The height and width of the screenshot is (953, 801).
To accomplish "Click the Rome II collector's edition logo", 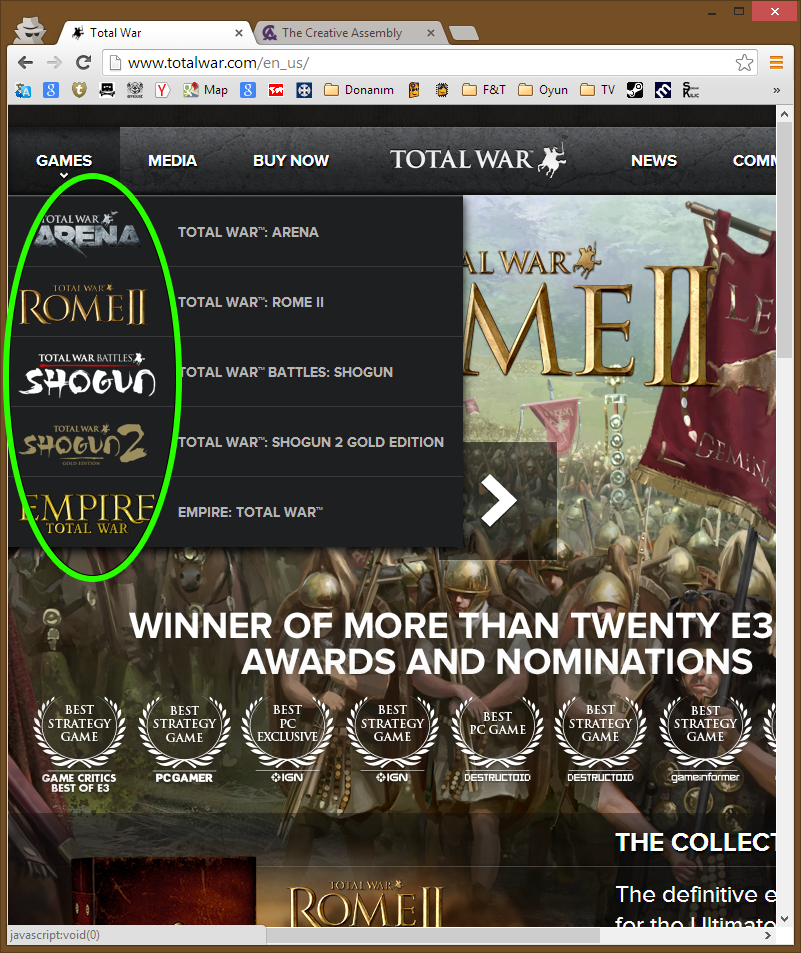I will (x=366, y=904).
